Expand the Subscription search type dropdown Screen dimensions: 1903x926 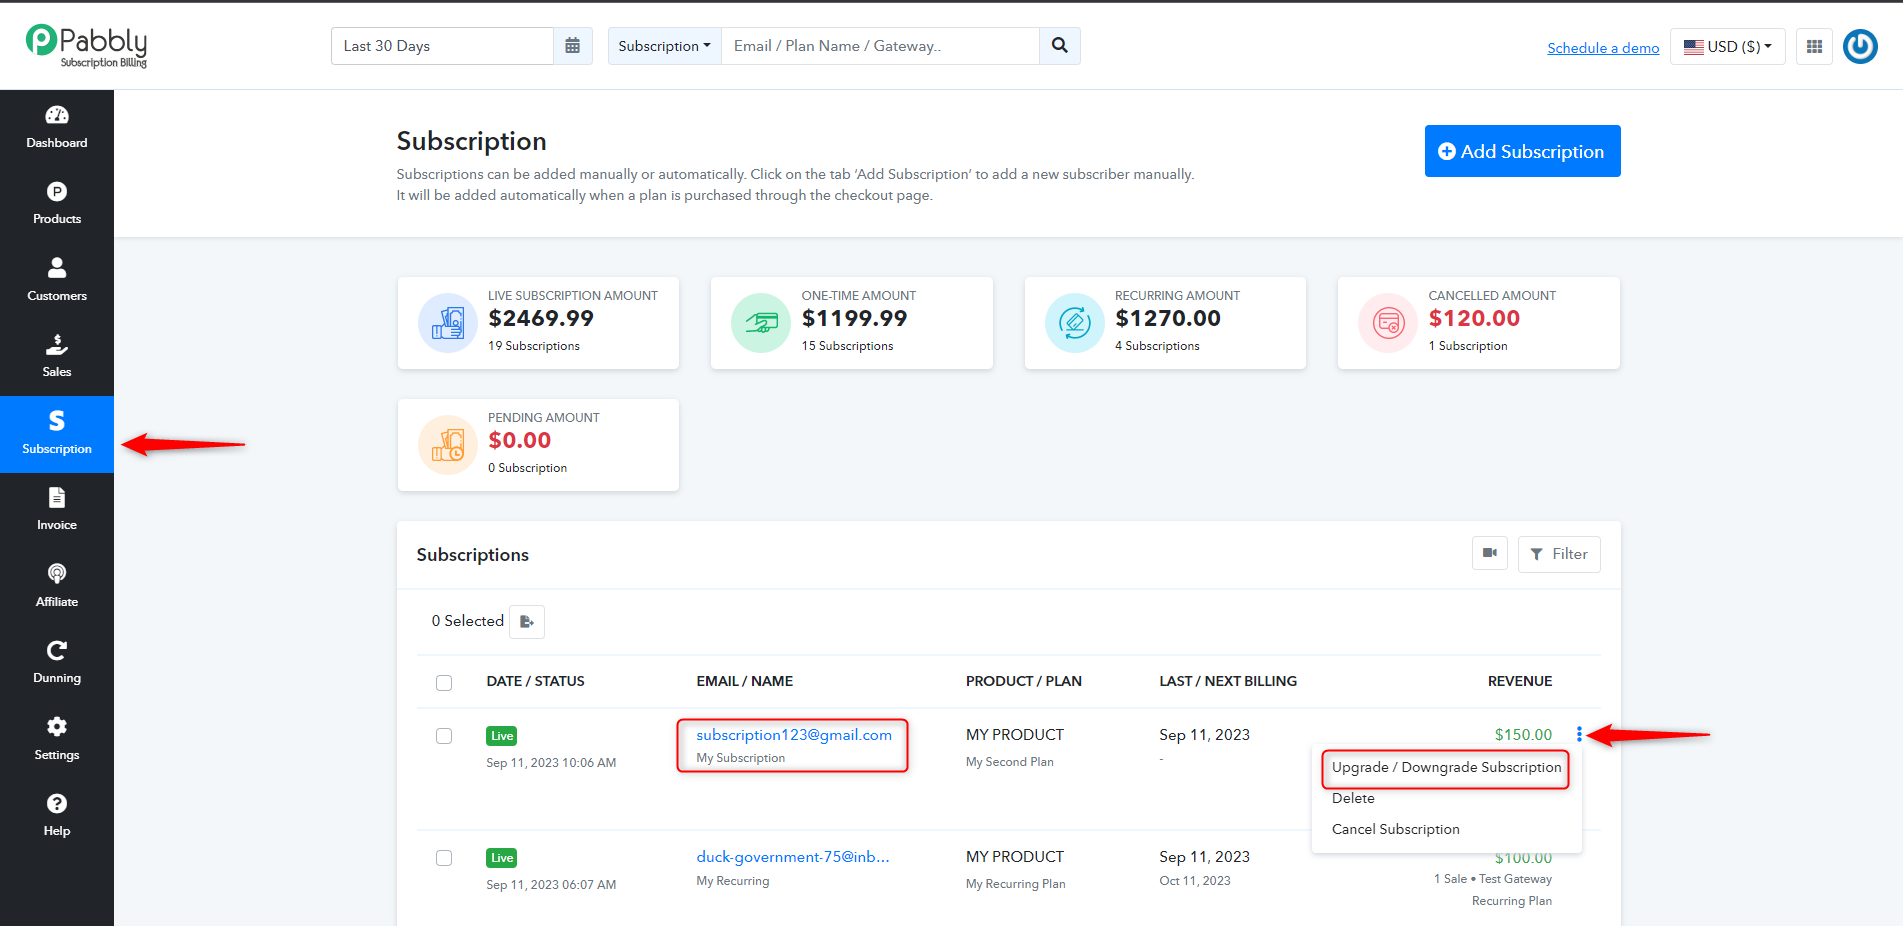tap(664, 46)
